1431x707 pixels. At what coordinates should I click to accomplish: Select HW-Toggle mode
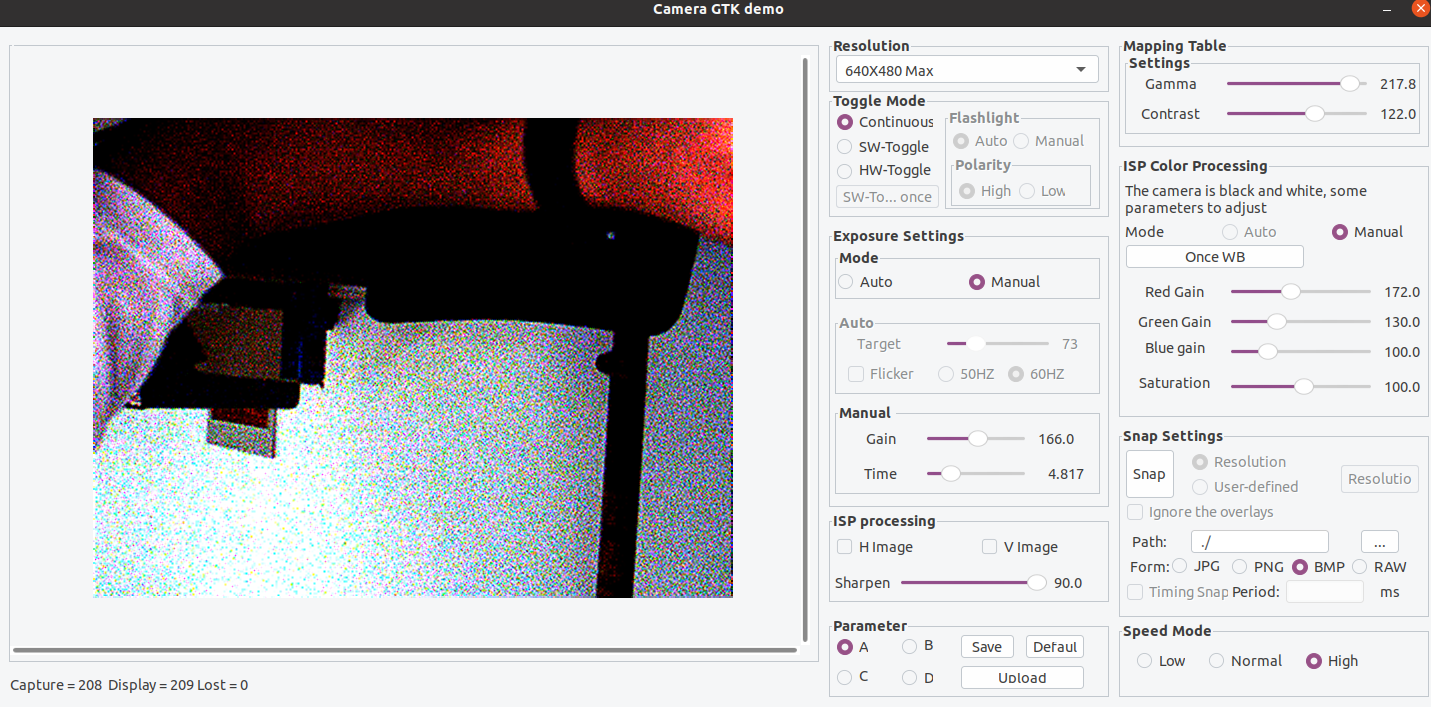884,171
